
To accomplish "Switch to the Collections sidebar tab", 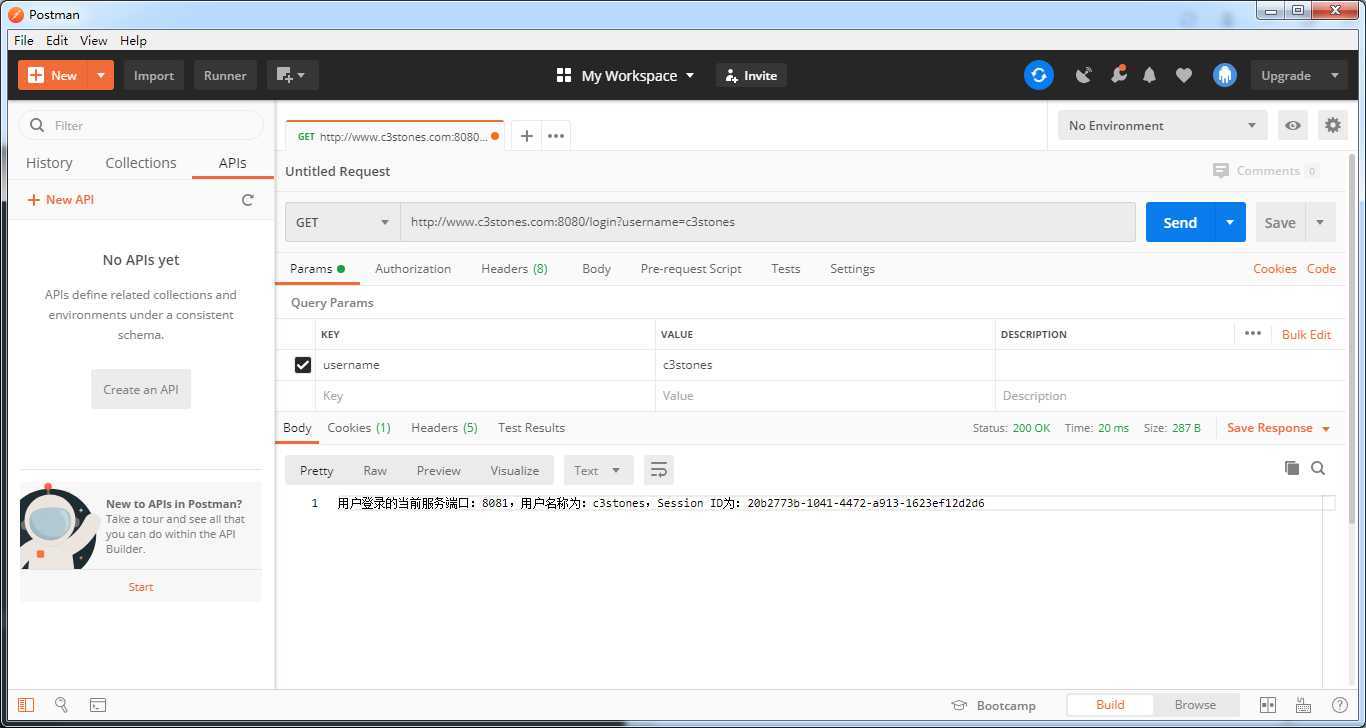I will [141, 163].
